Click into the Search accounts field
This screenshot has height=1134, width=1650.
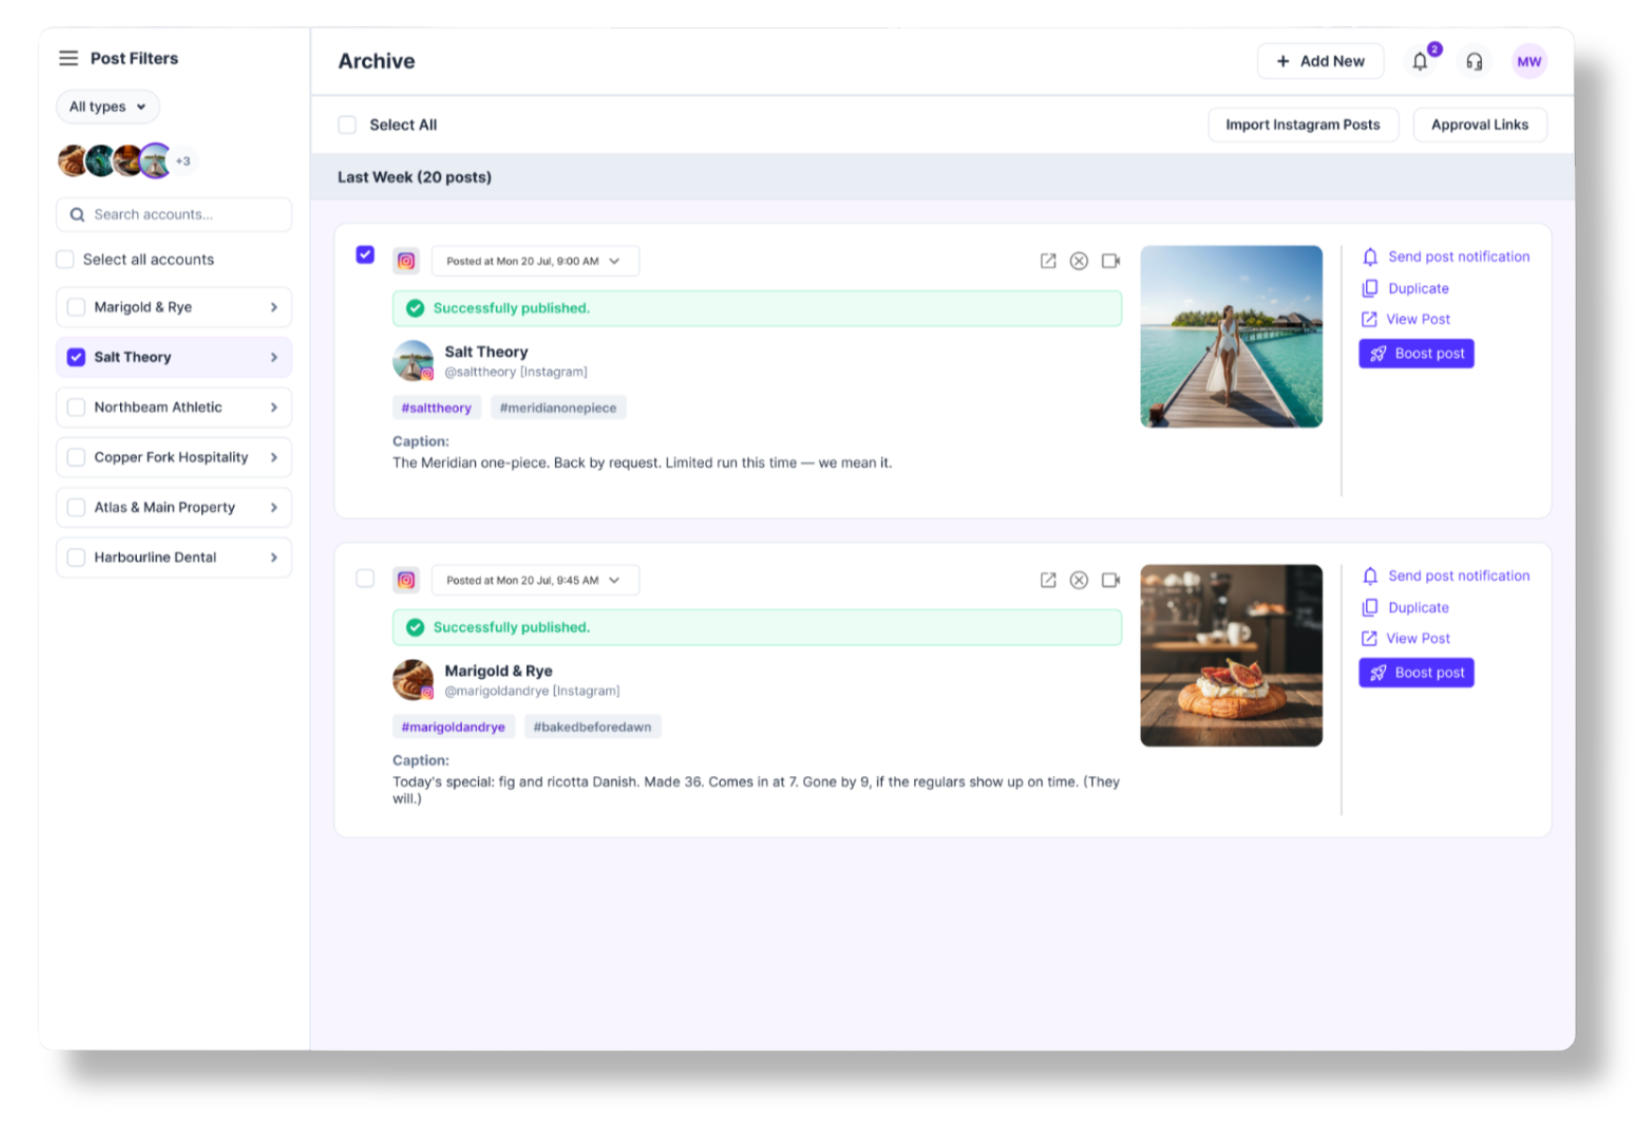pos(174,215)
